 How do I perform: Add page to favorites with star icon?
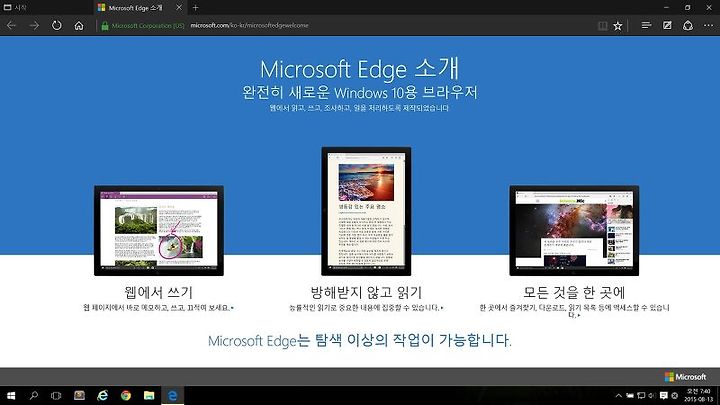pyautogui.click(x=618, y=26)
